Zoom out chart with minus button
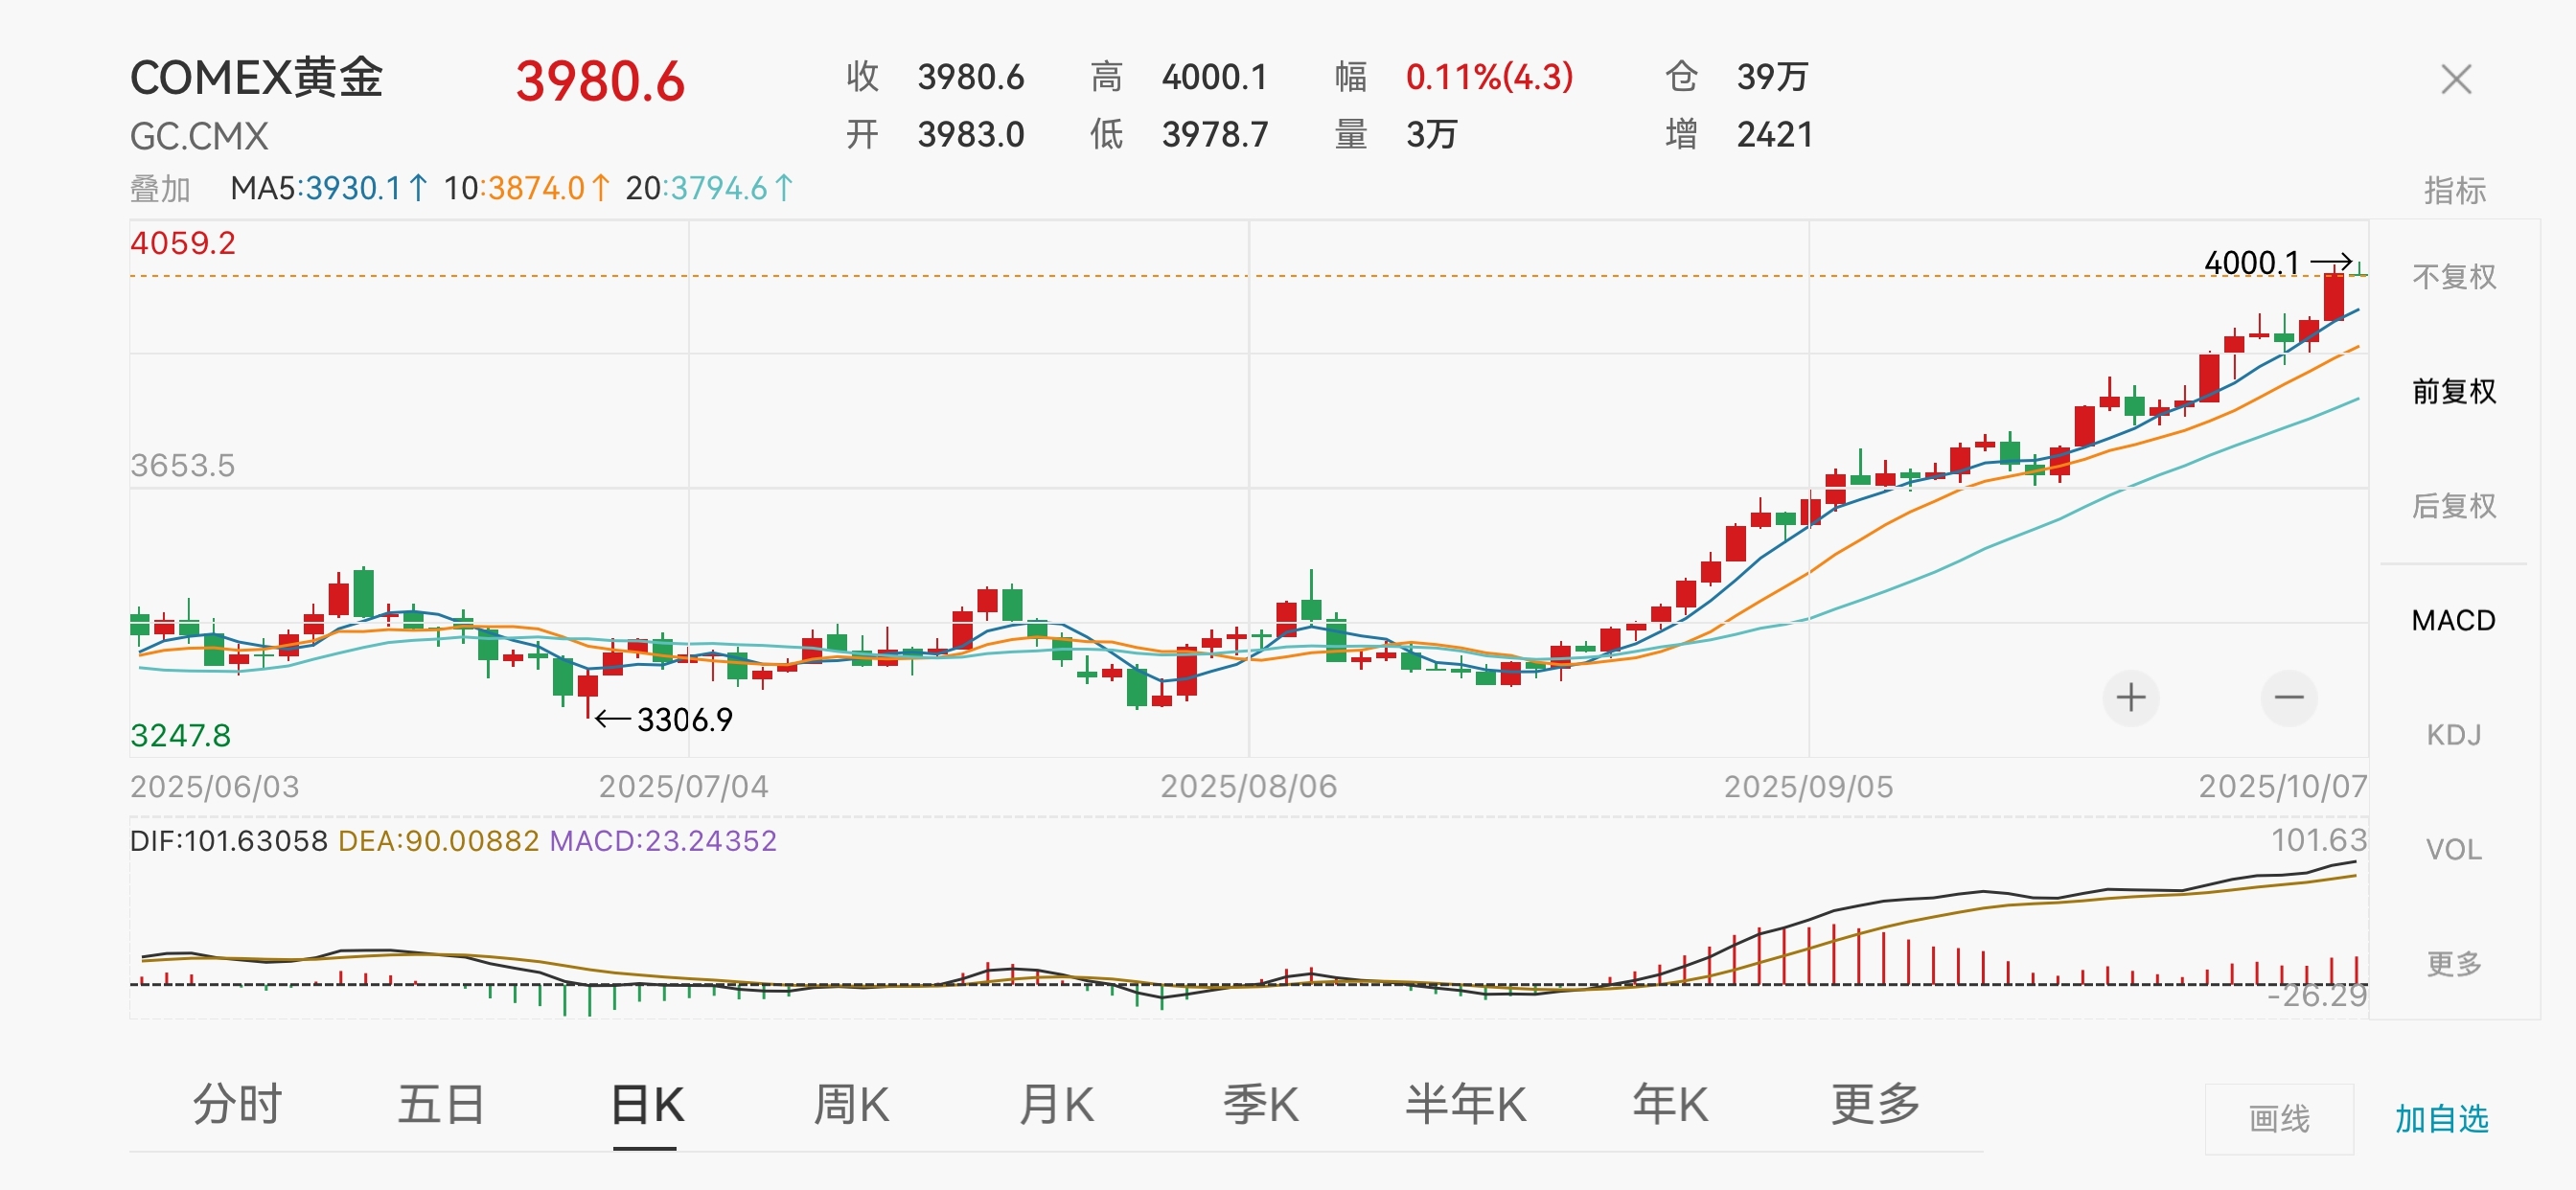Image resolution: width=2576 pixels, height=1190 pixels. (2288, 697)
